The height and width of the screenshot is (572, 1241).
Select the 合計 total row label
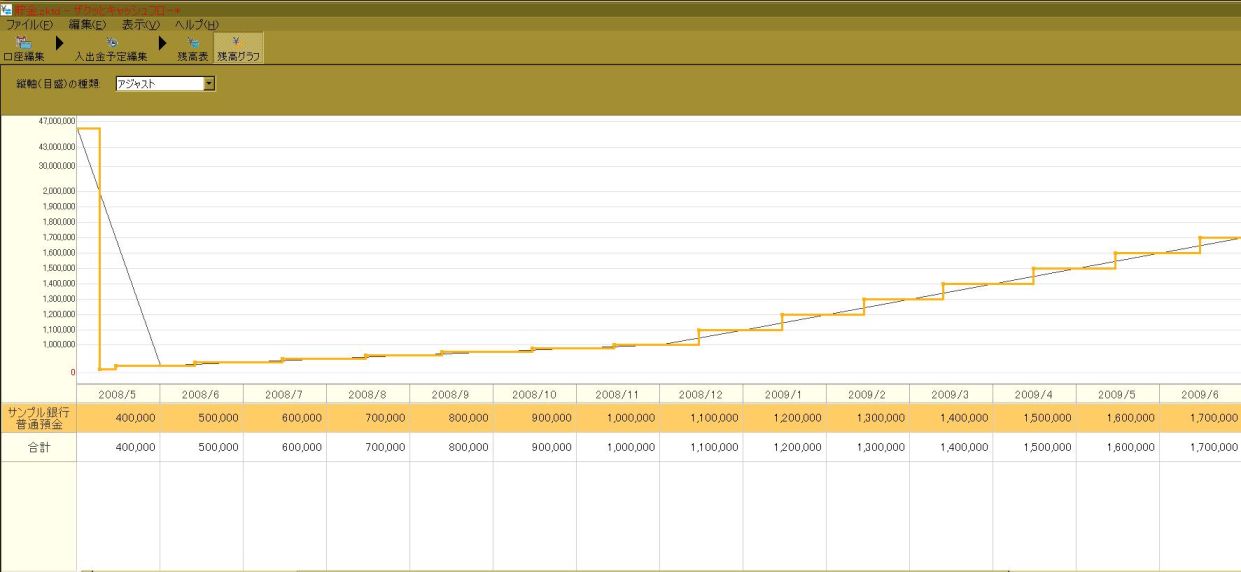point(38,447)
